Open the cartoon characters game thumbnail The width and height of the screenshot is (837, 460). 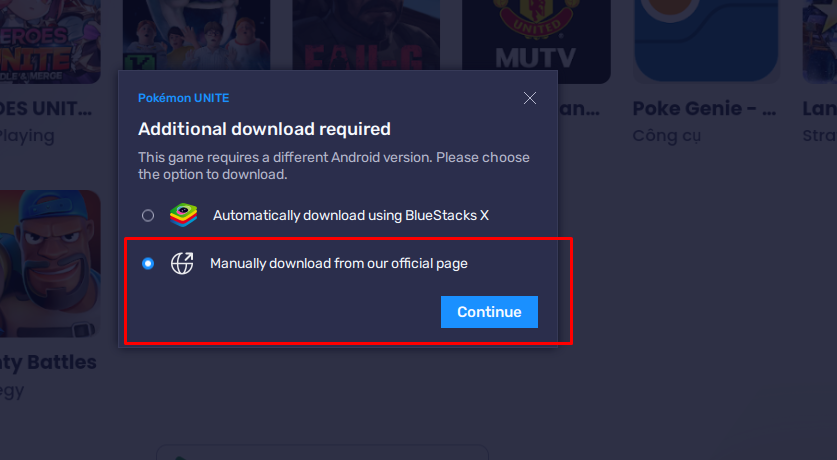click(x=196, y=35)
